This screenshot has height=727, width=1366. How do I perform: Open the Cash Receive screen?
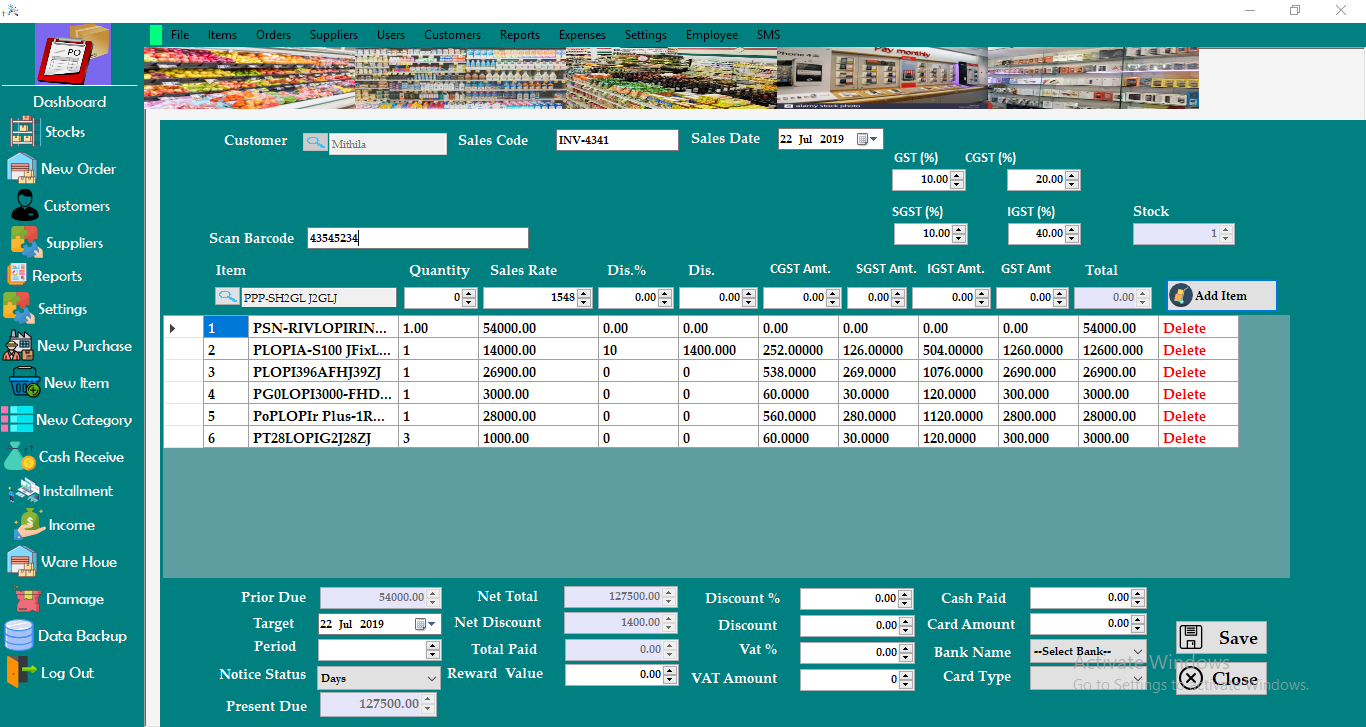pyautogui.click(x=69, y=456)
